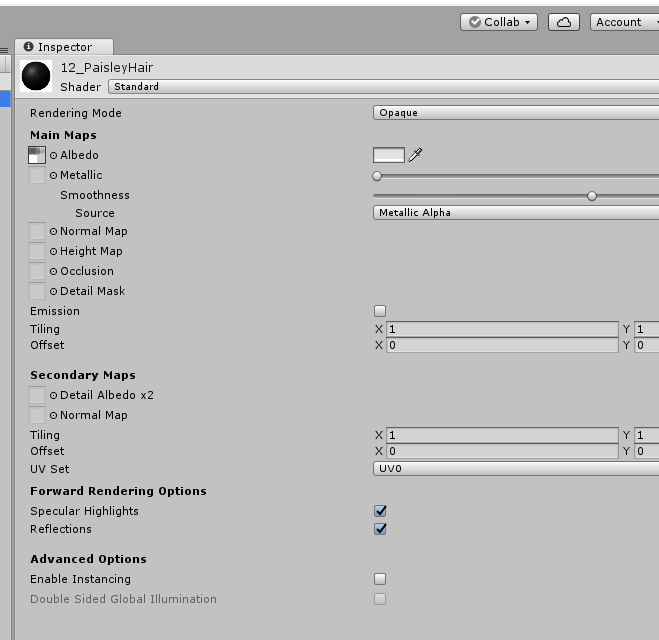Click the Secondary Maps Tiling X field
Image resolution: width=659 pixels, height=640 pixels.
click(x=502, y=435)
